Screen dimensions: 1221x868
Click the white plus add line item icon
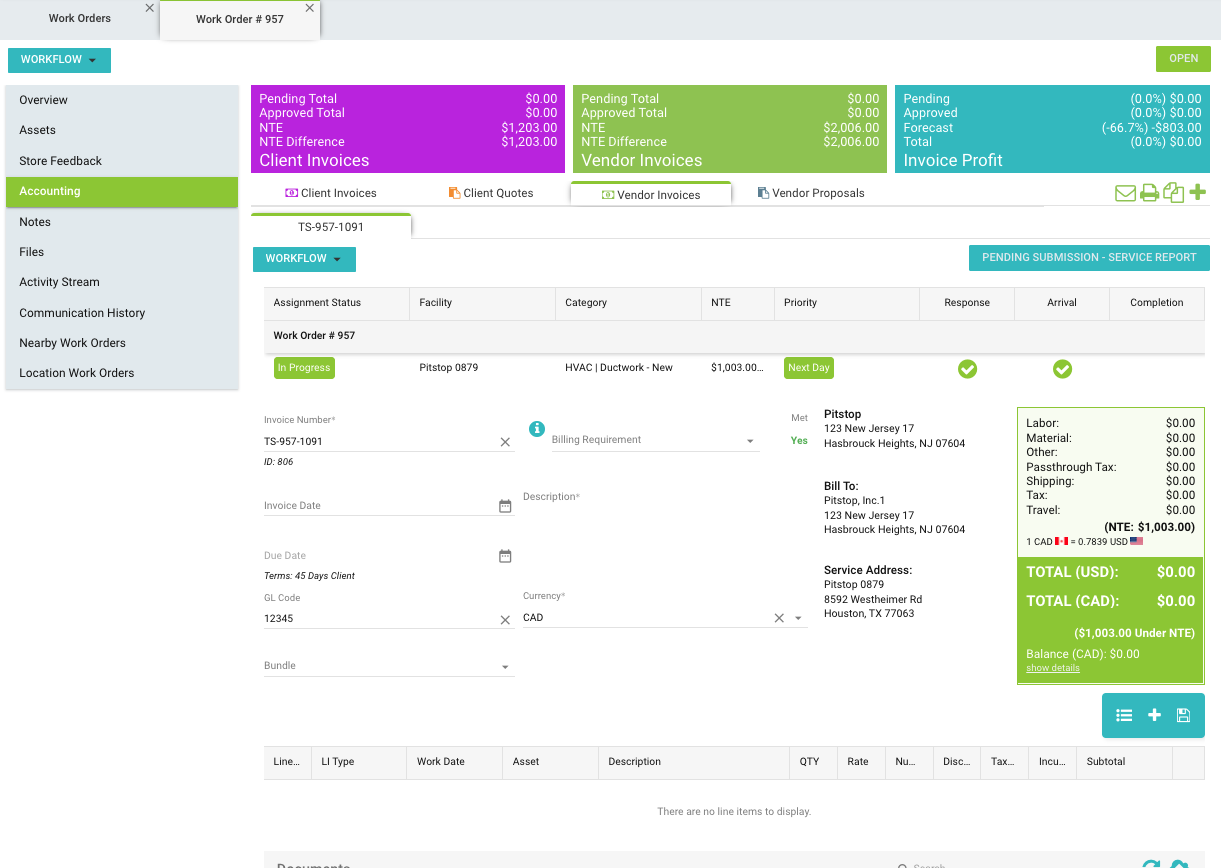pos(1154,715)
